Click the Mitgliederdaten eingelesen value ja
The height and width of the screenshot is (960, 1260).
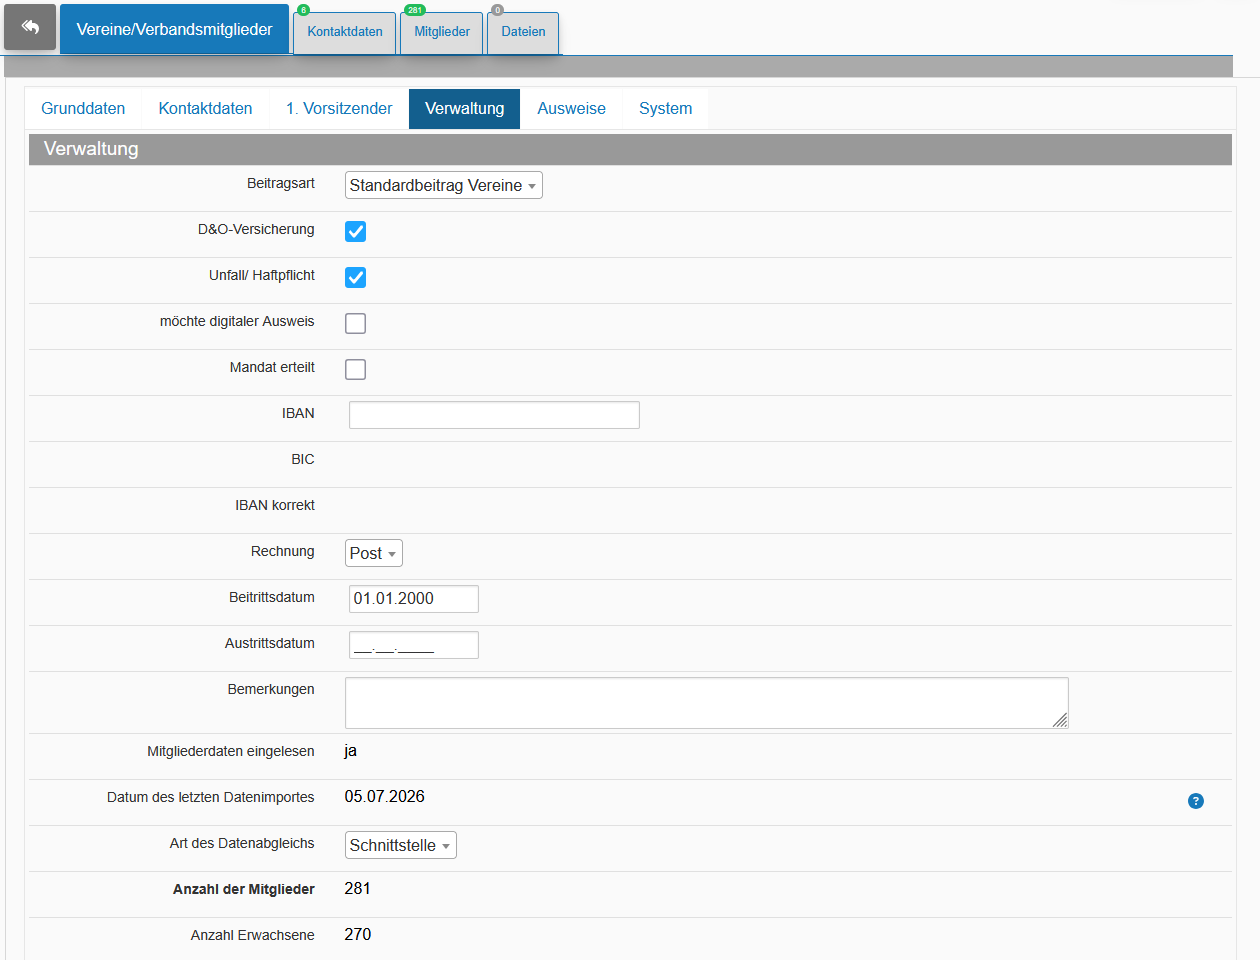351,751
